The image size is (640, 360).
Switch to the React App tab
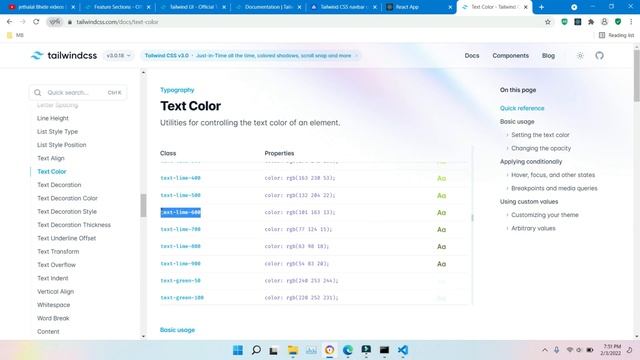pyautogui.click(x=419, y=7)
